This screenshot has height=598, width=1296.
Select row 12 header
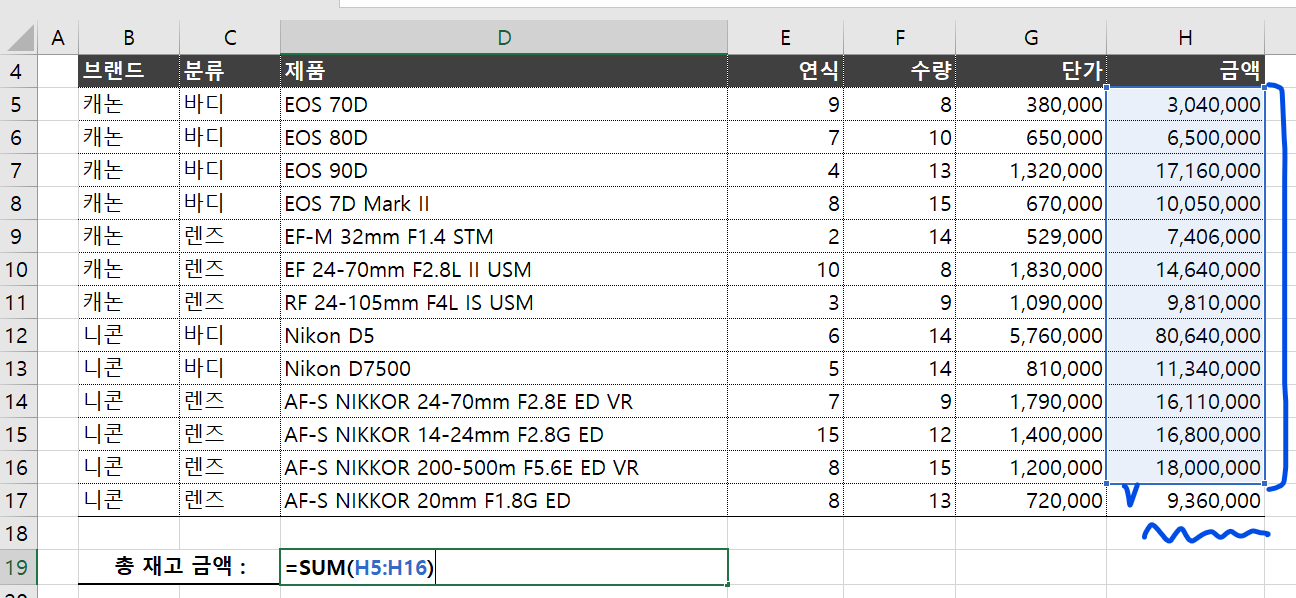(x=19, y=335)
